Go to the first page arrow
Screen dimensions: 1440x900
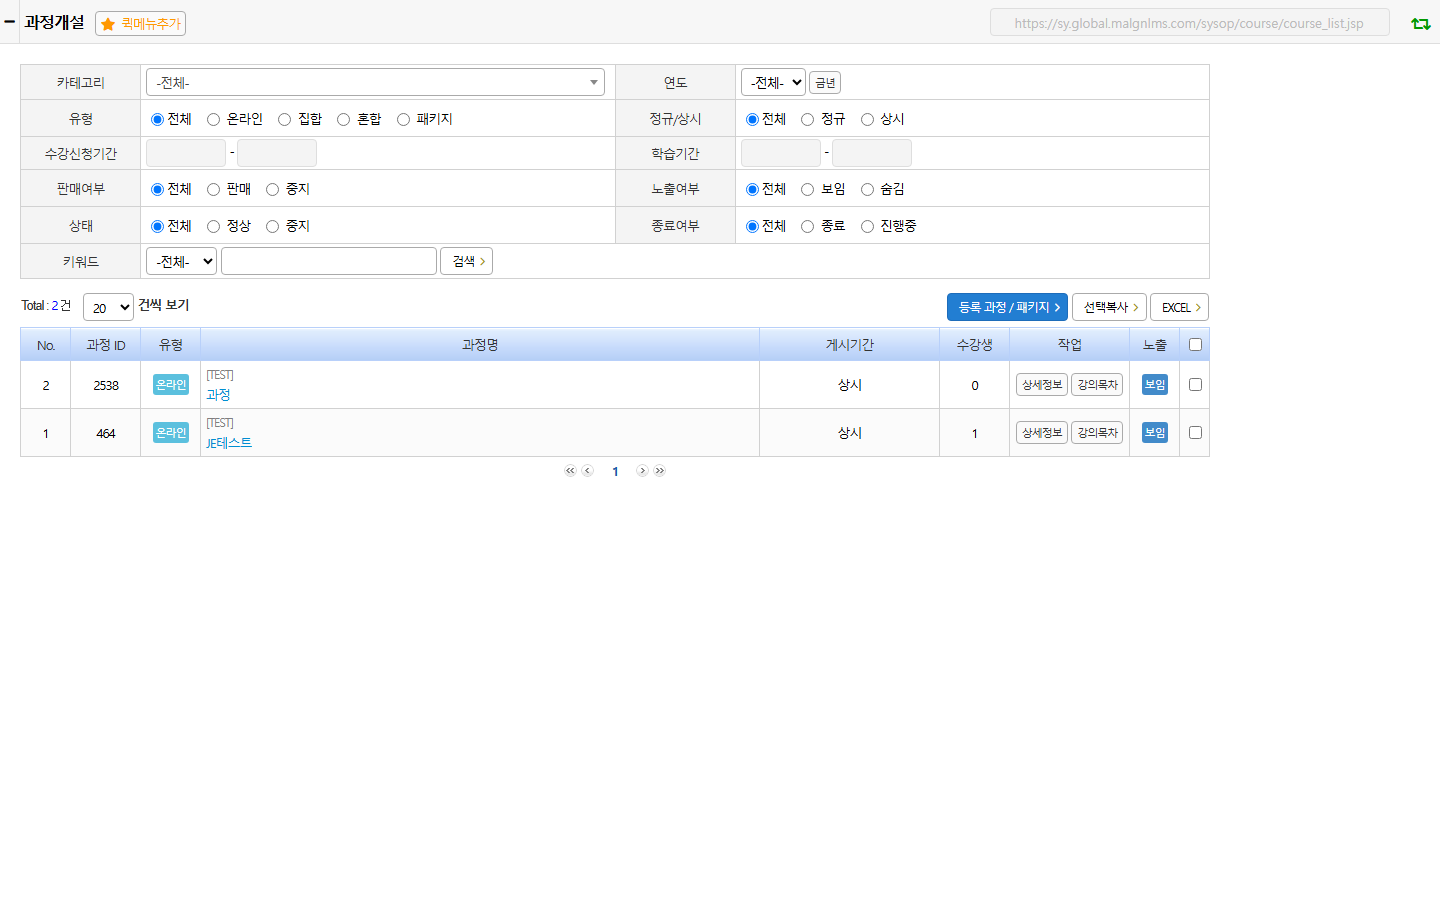570,471
